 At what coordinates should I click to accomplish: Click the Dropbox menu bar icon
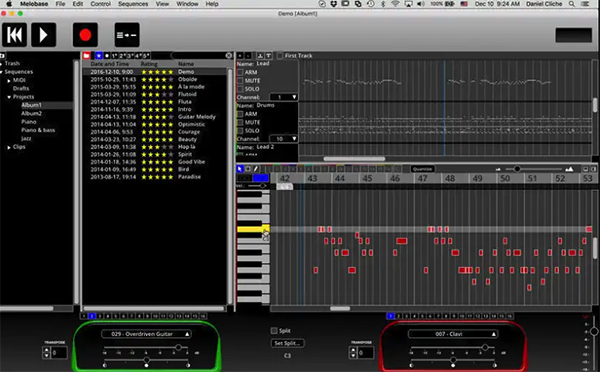tap(334, 4)
